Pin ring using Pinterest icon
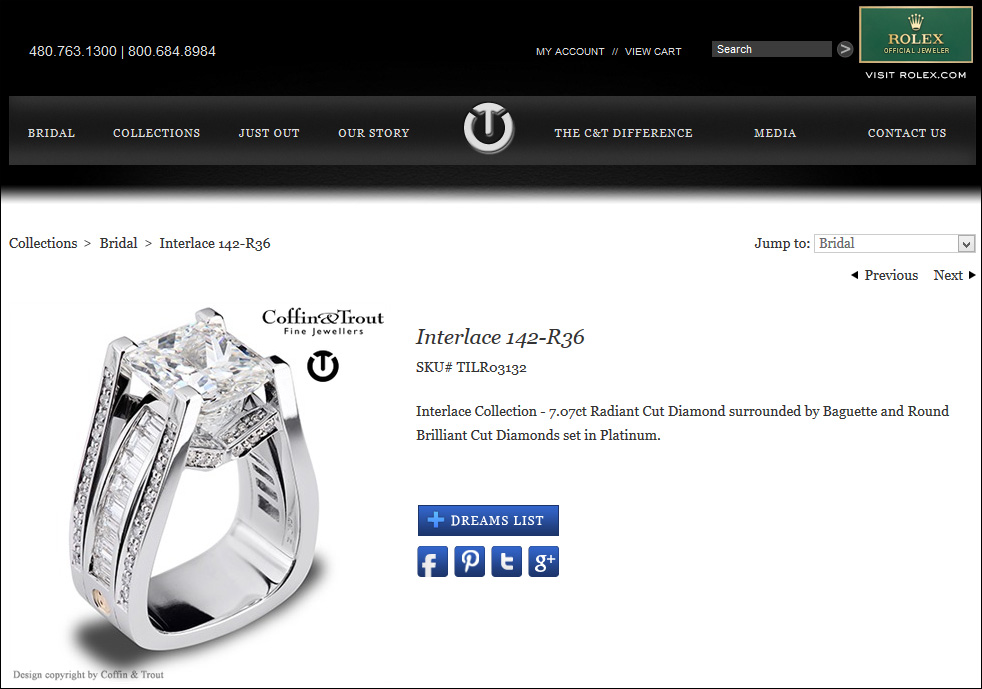 [470, 561]
